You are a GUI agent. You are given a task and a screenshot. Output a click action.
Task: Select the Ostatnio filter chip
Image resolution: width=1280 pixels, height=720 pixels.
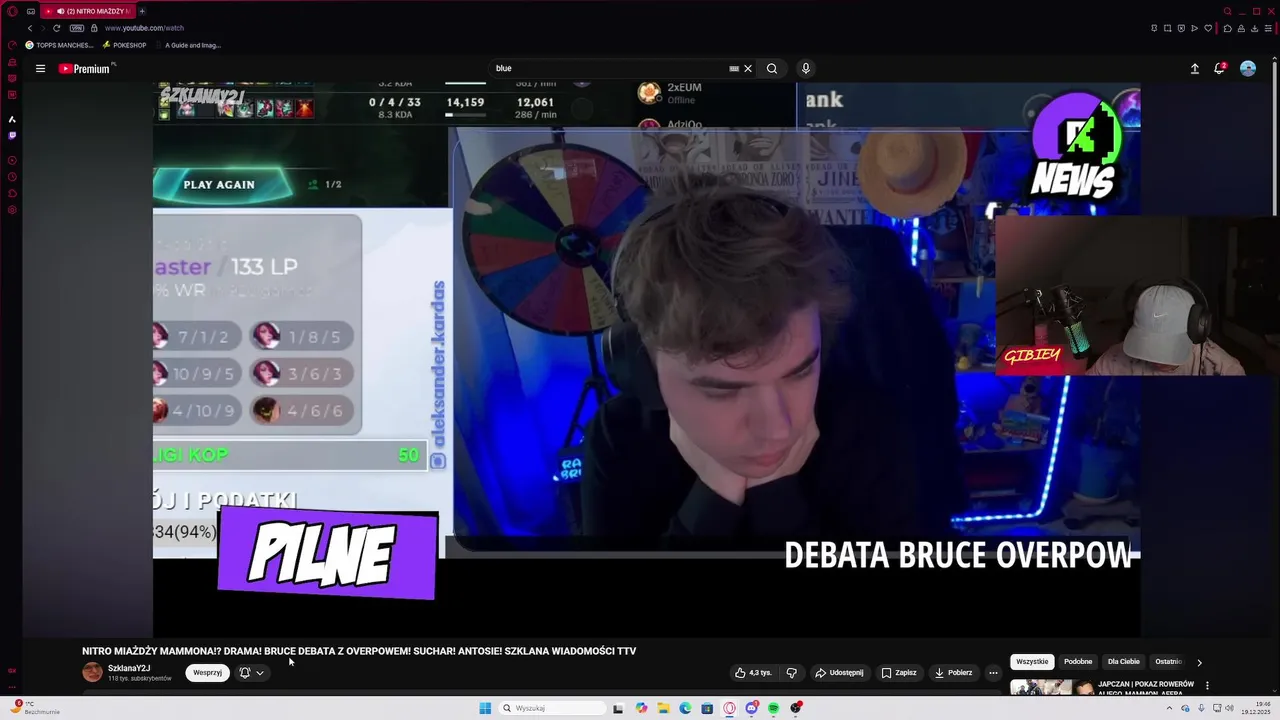pos(1168,661)
